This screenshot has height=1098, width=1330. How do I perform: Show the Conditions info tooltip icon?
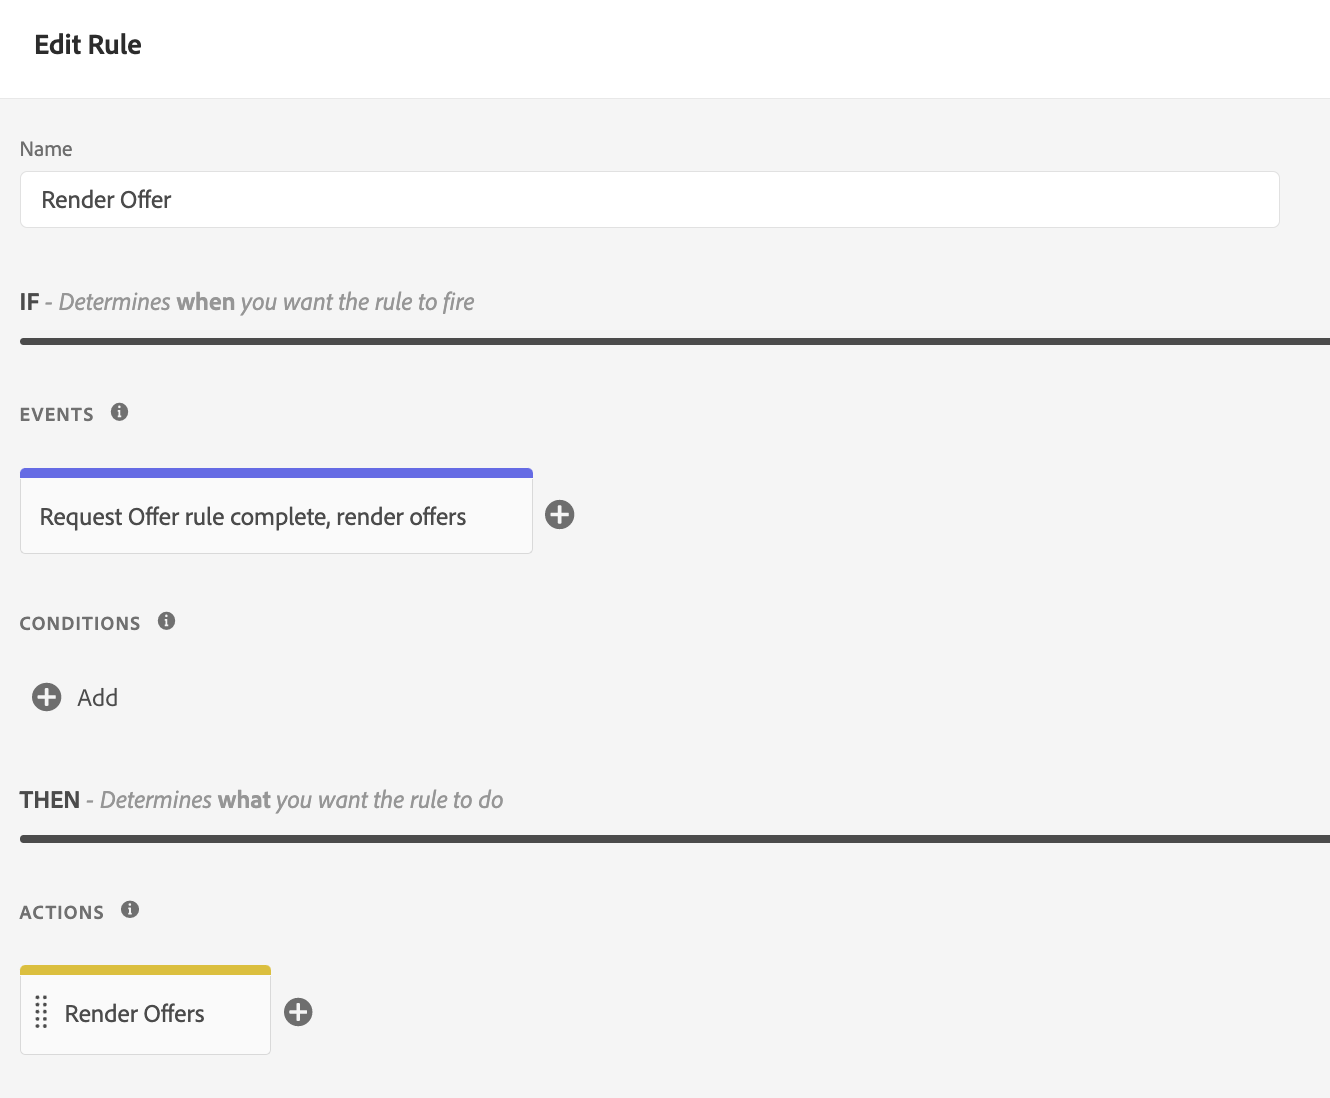pyautogui.click(x=167, y=621)
